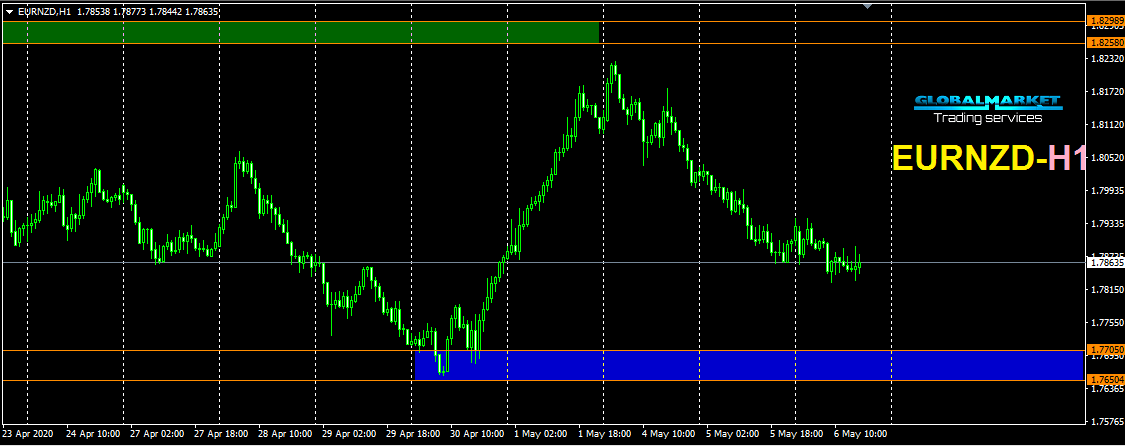Click the 5 May 18:00 time label

pos(797,434)
